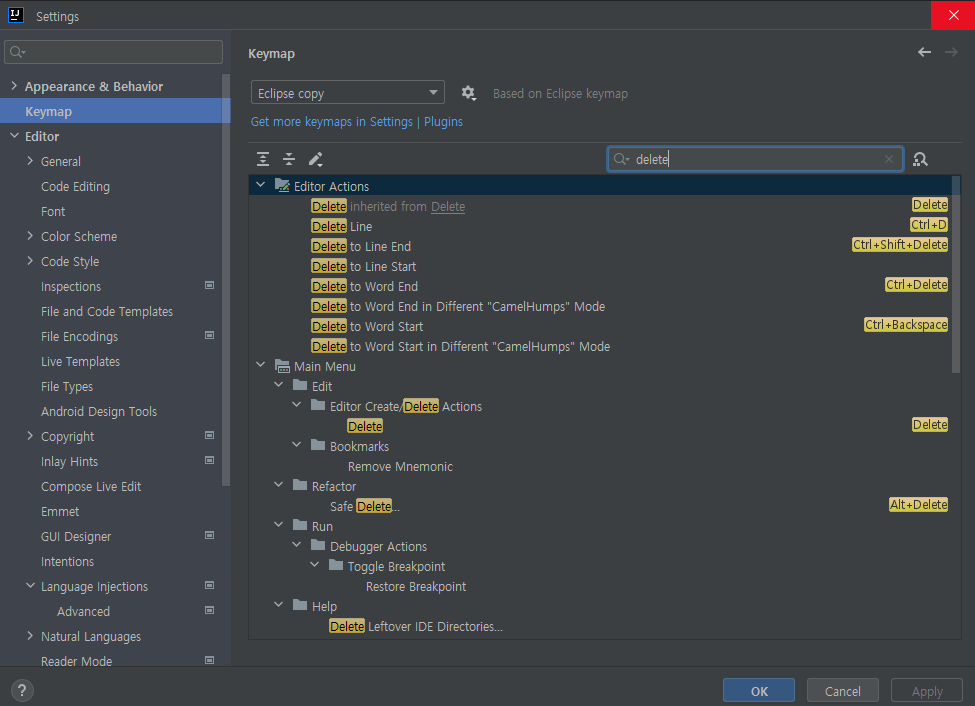Image resolution: width=975 pixels, height=706 pixels.
Task: Click the keymap tree vertical scrollbar
Action: tap(956, 274)
